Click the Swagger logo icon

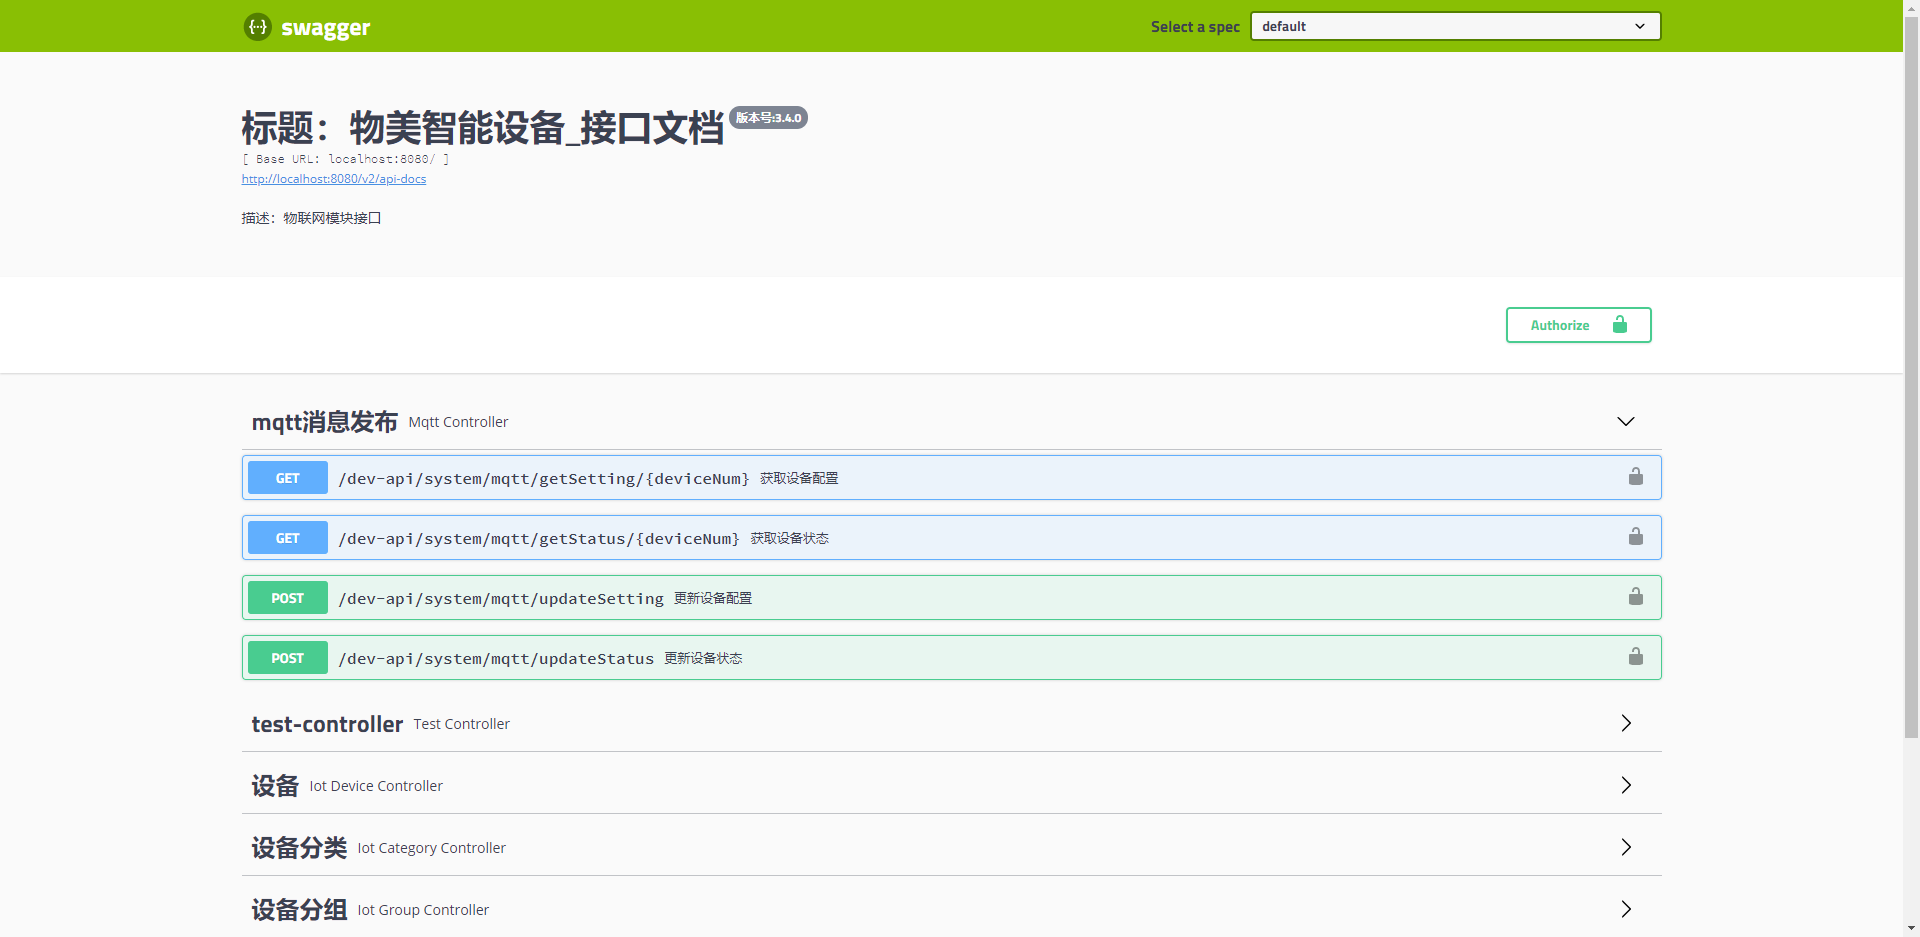[x=257, y=27]
